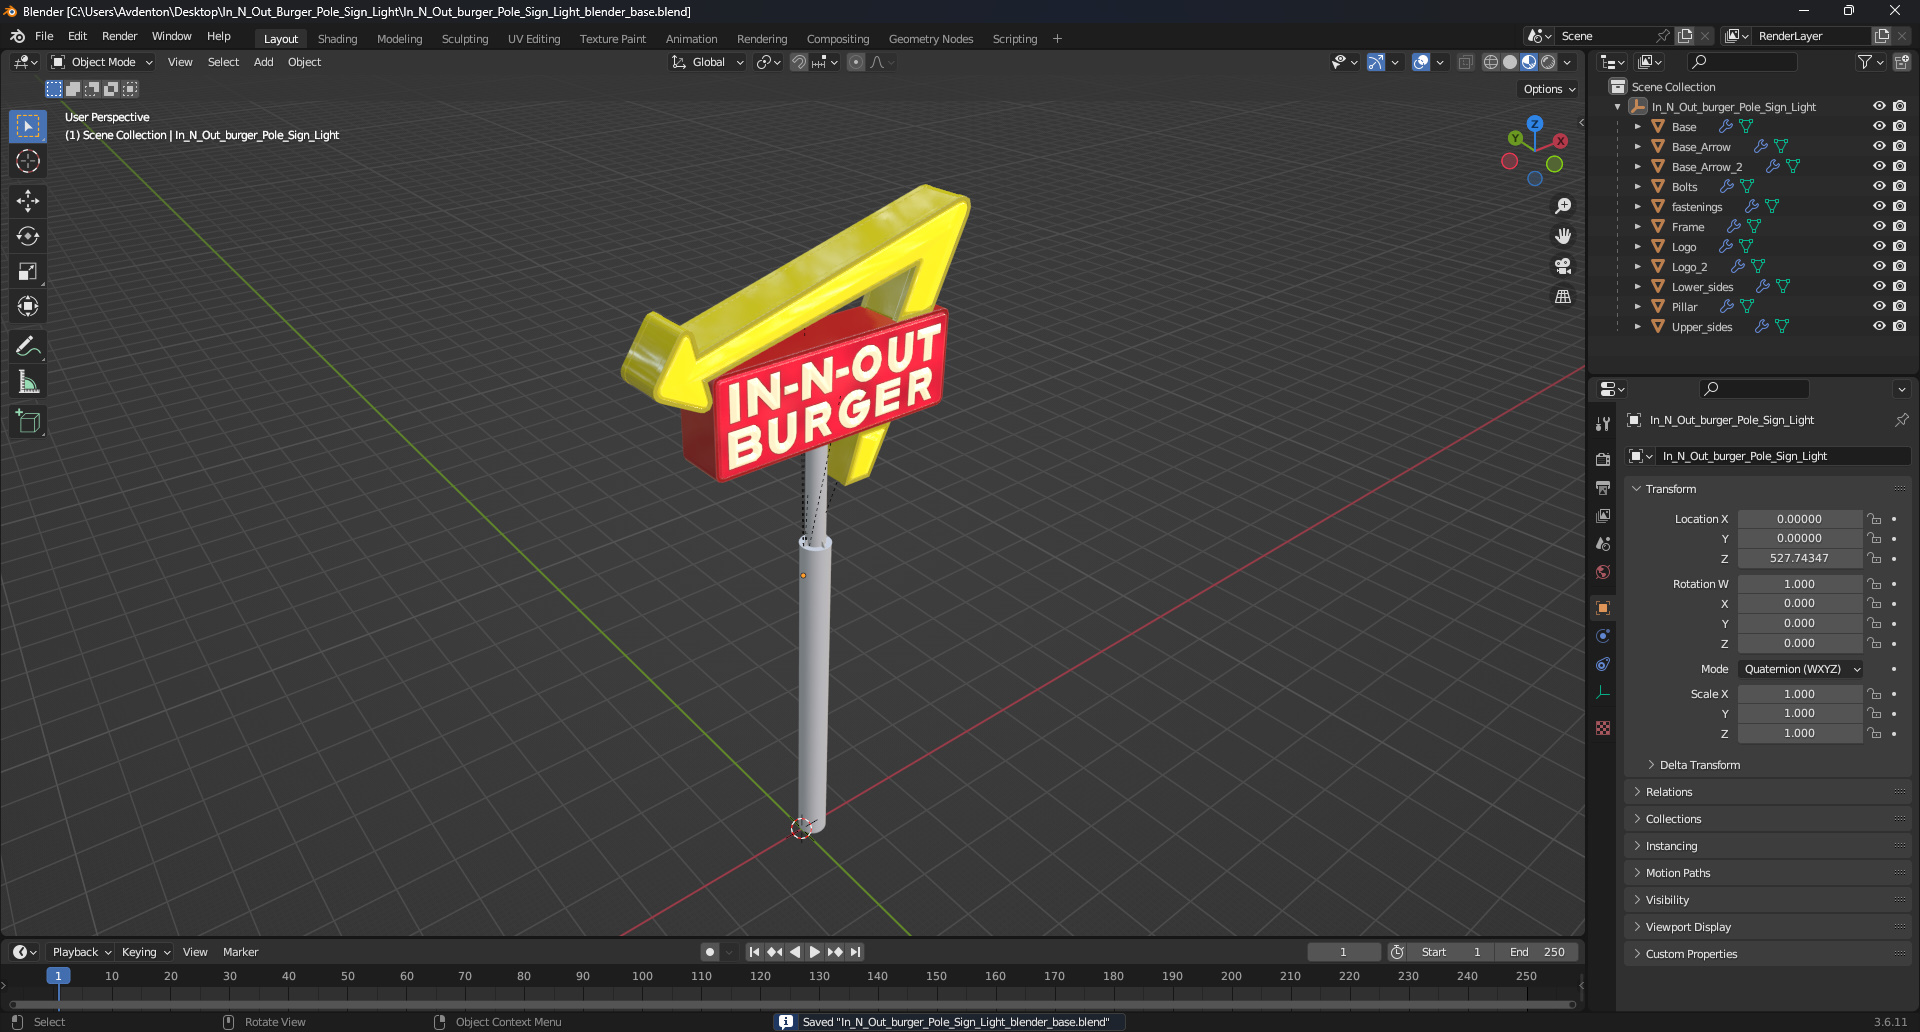Select the Measure tool
This screenshot has height=1032, width=1920.
click(28, 382)
